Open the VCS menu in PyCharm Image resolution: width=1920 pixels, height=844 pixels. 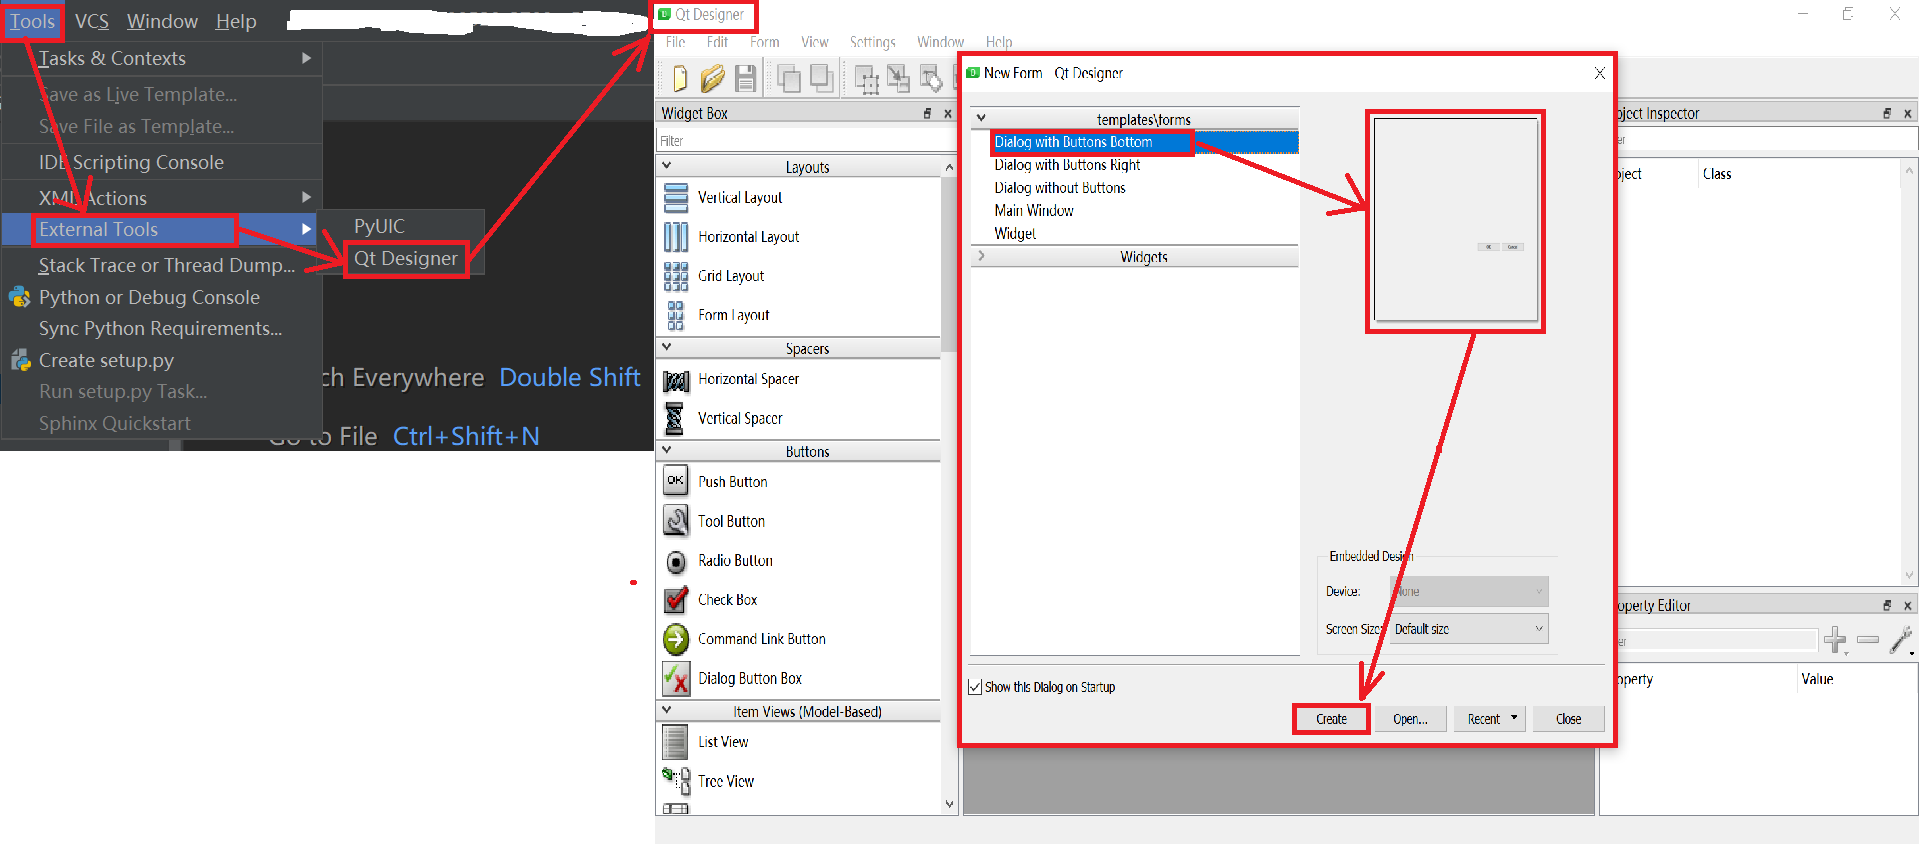tap(92, 21)
